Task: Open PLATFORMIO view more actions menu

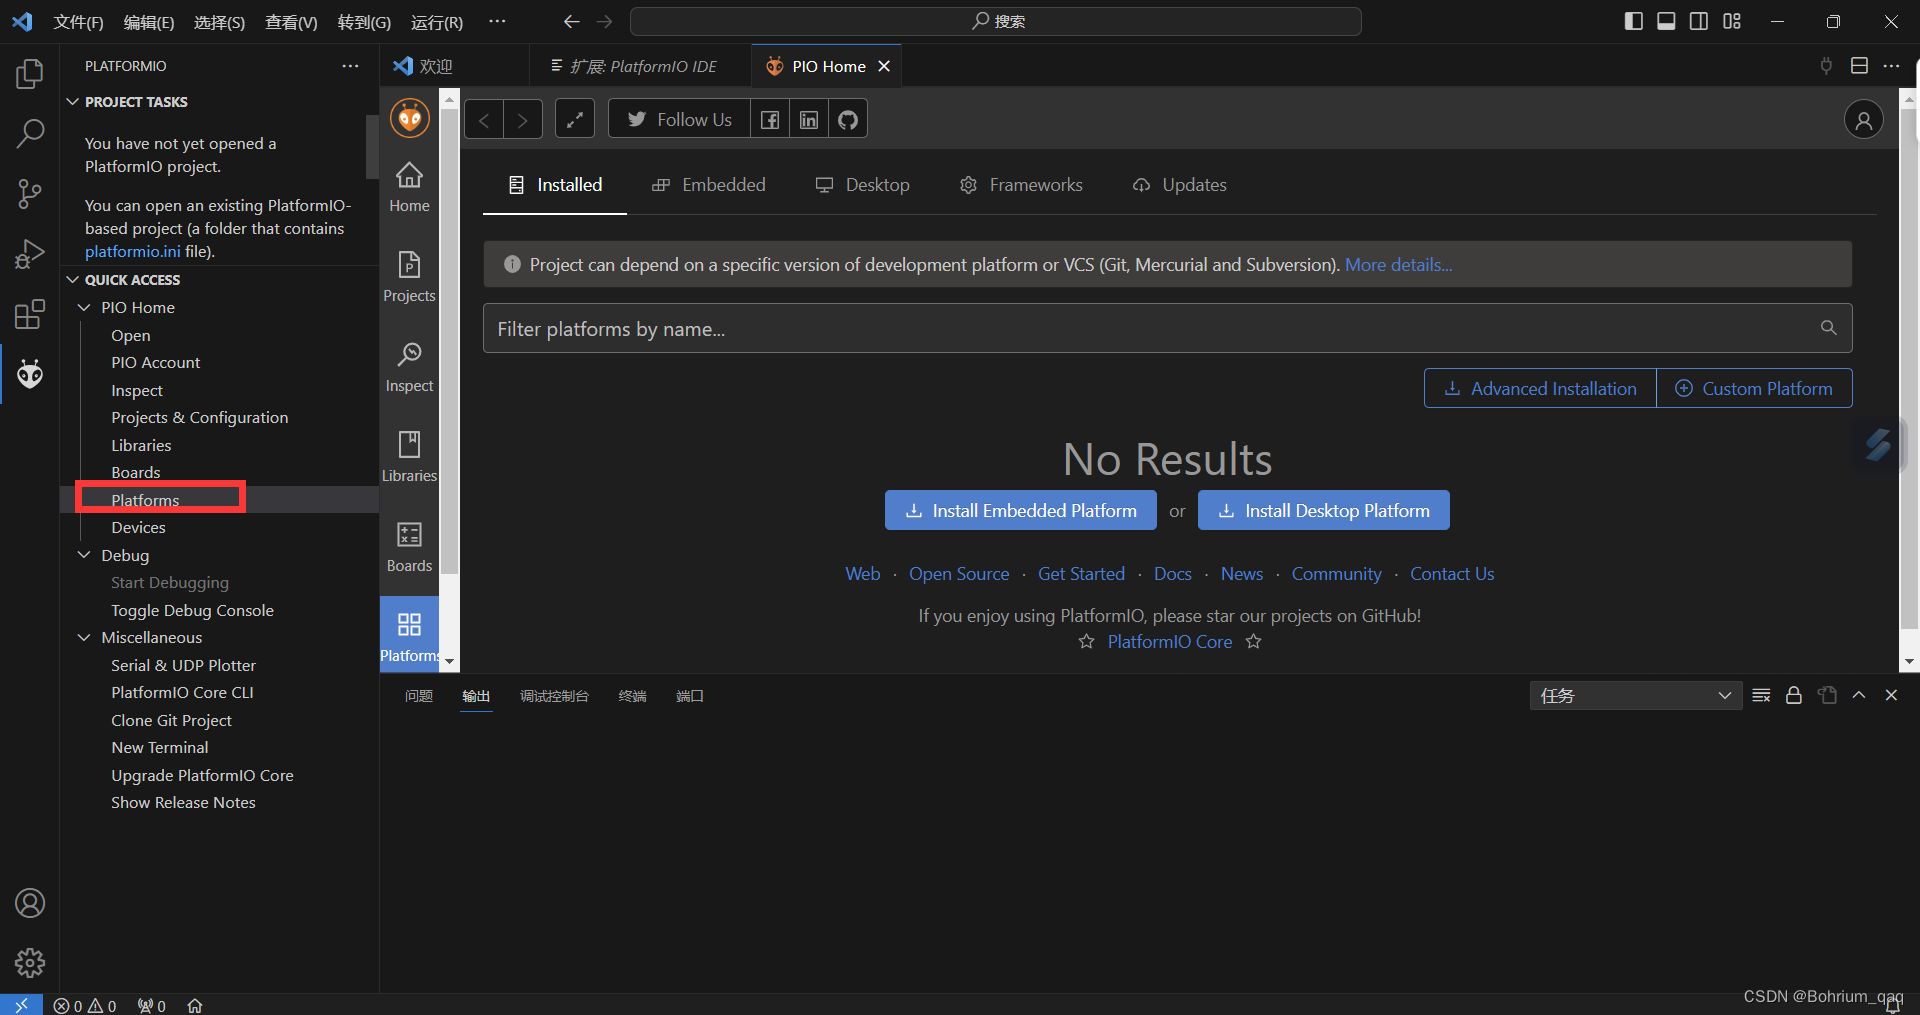Action: [350, 66]
